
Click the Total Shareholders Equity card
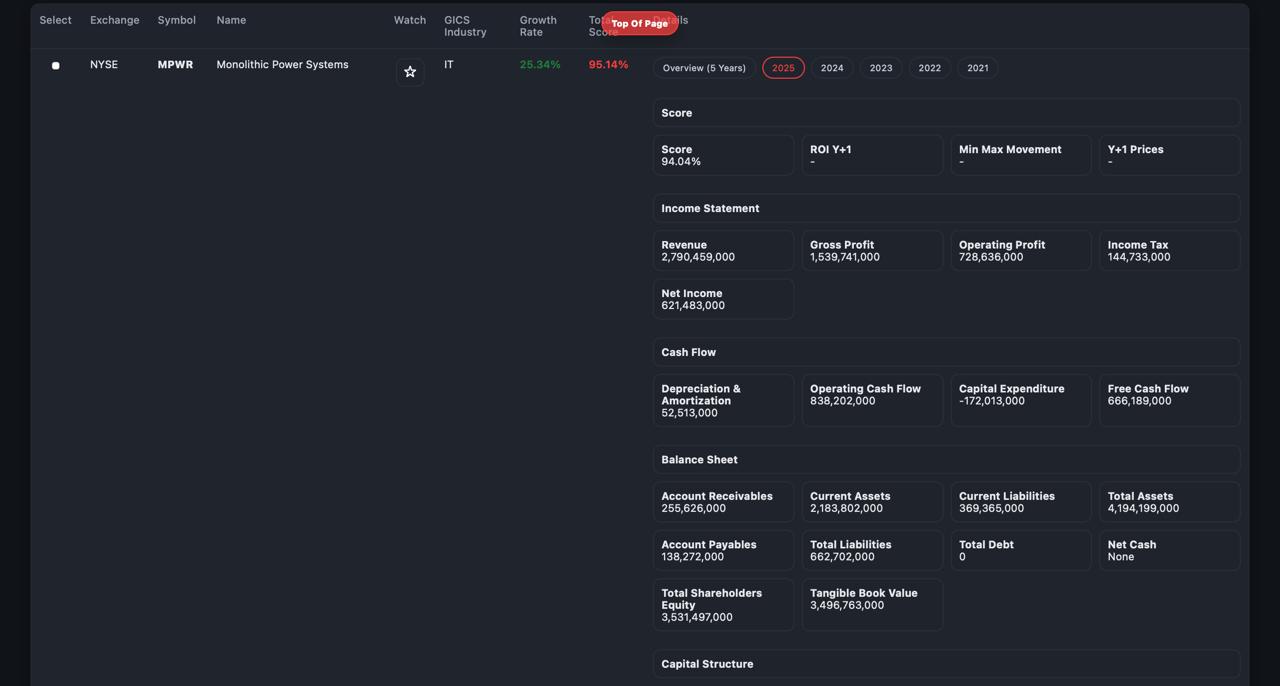723,605
